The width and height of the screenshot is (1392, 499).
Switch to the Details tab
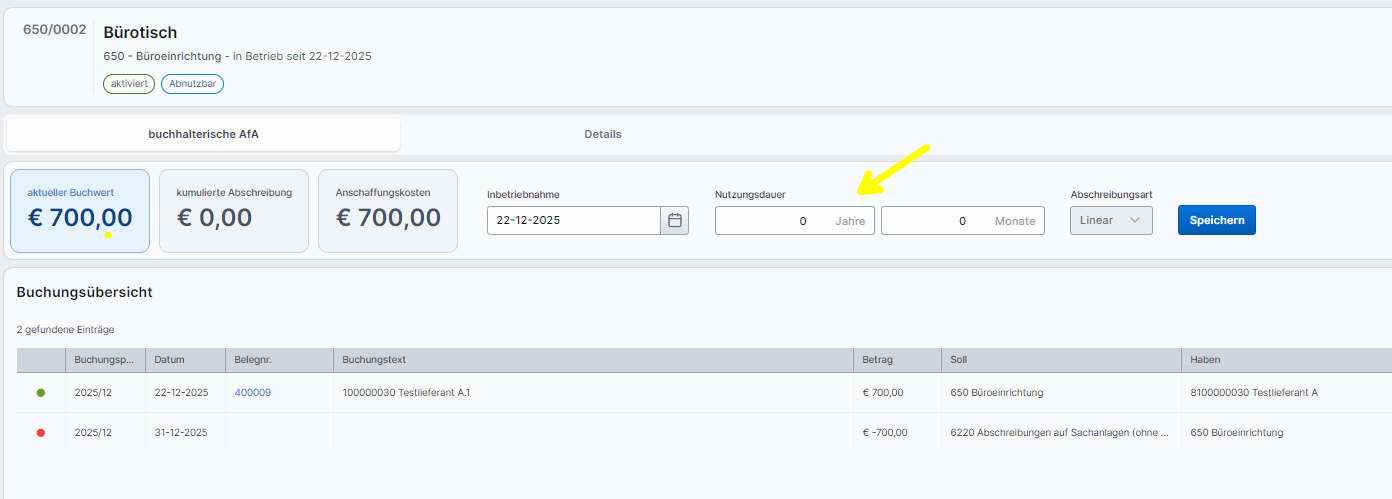602,134
